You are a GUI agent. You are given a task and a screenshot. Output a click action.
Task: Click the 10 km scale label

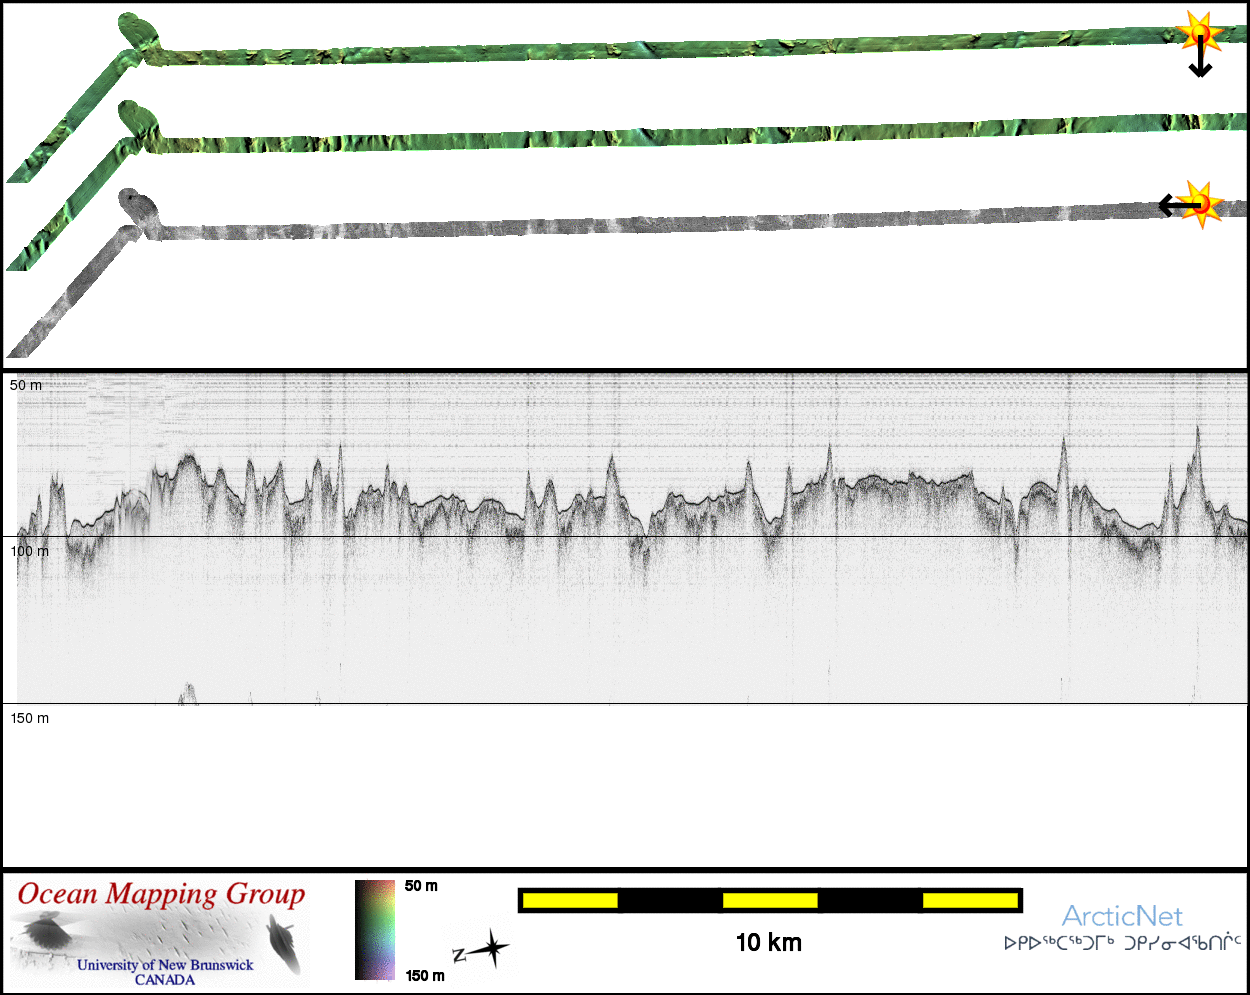[x=768, y=942]
